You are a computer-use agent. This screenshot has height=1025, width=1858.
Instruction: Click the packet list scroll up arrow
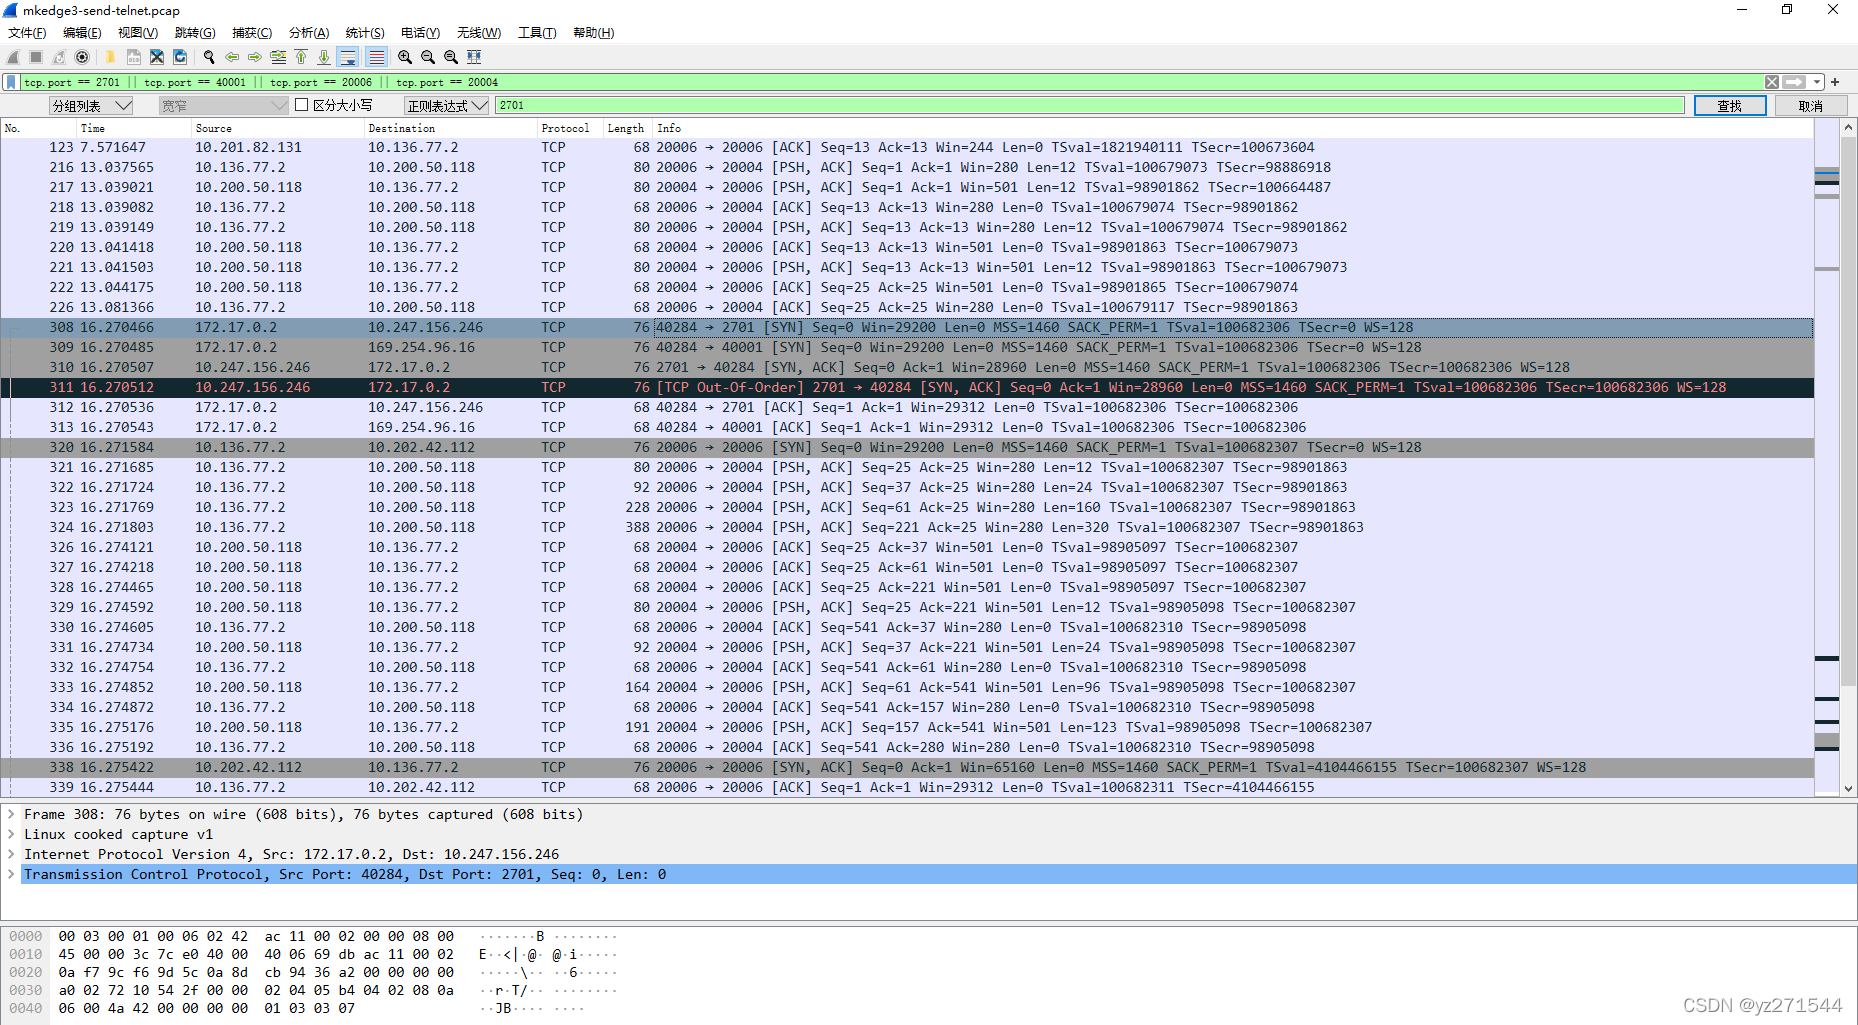(1848, 128)
